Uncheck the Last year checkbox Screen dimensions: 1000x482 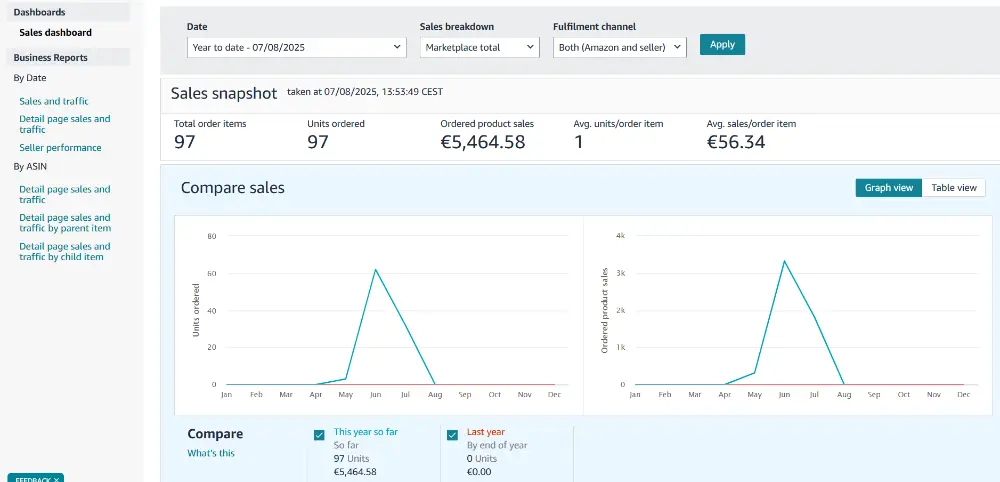click(452, 435)
